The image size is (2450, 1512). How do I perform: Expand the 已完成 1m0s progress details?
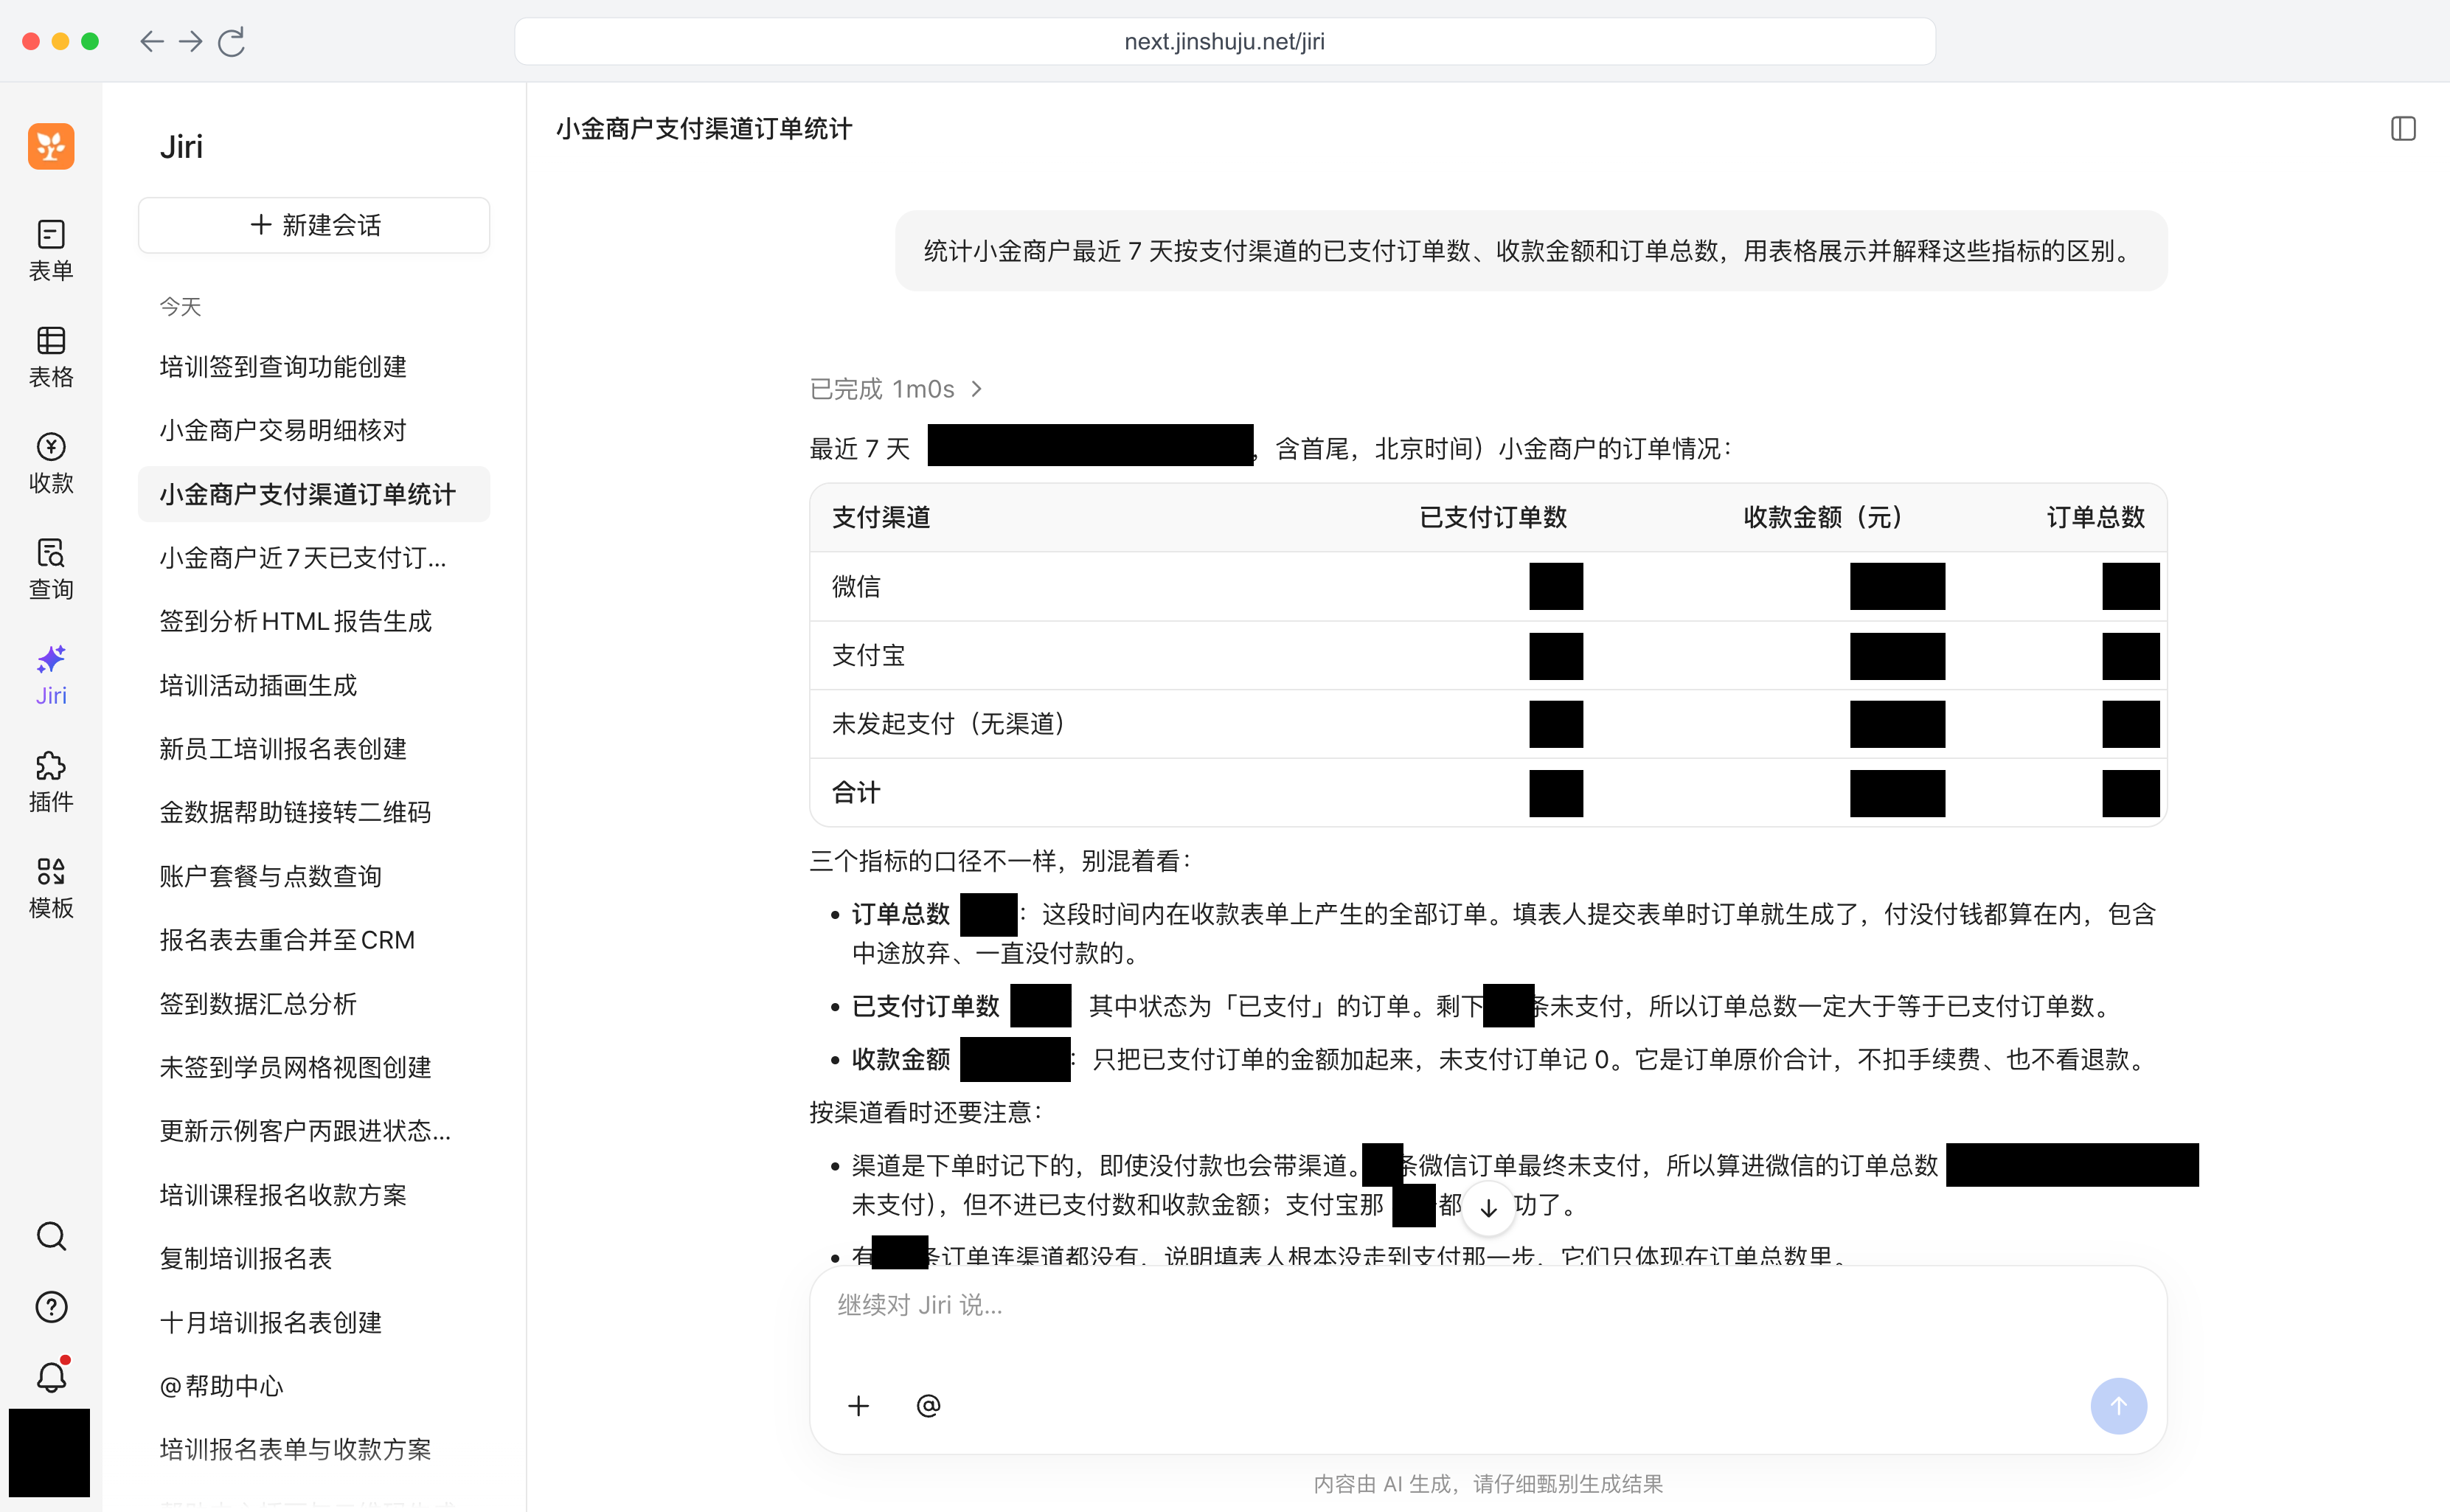pos(896,388)
